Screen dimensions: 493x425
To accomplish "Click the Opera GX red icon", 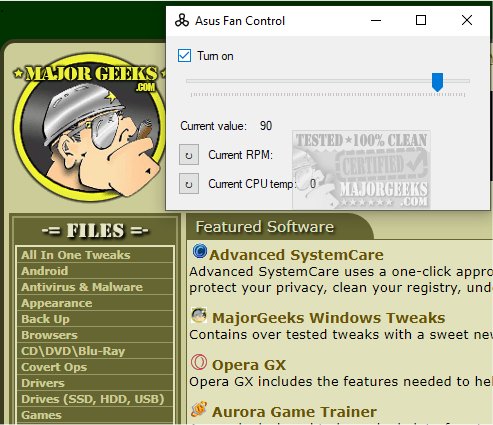I will click(199, 362).
